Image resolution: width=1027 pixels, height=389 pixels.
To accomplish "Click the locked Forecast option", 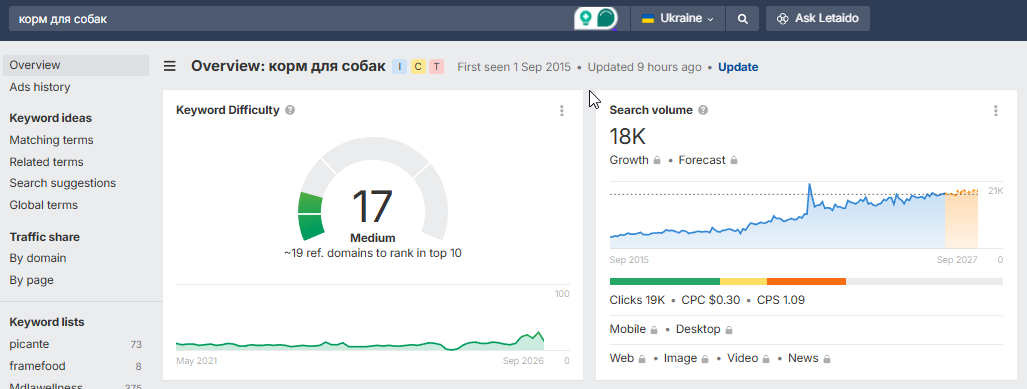I will click(x=708, y=160).
